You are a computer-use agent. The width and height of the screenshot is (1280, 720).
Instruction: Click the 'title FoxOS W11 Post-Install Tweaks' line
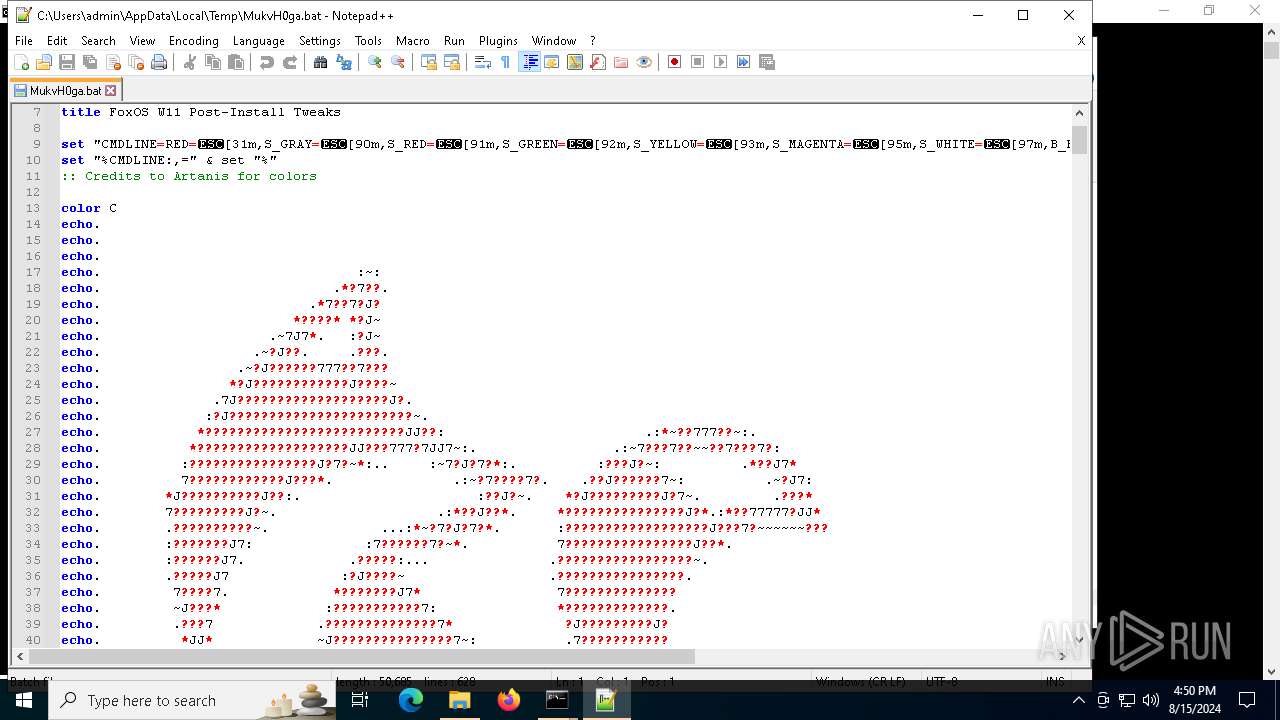(x=201, y=112)
